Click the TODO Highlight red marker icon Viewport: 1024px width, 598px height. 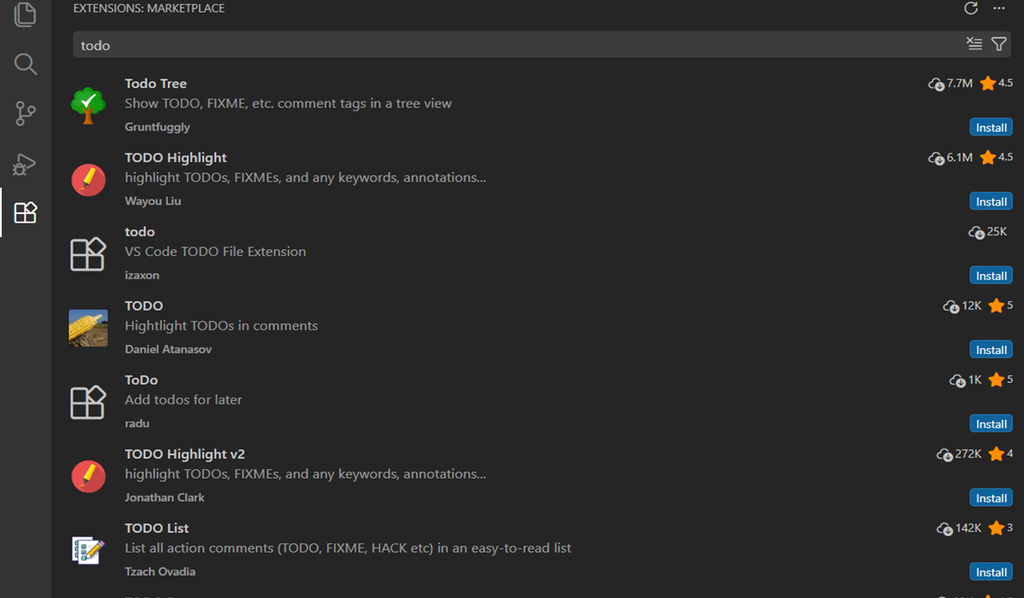tap(88, 180)
